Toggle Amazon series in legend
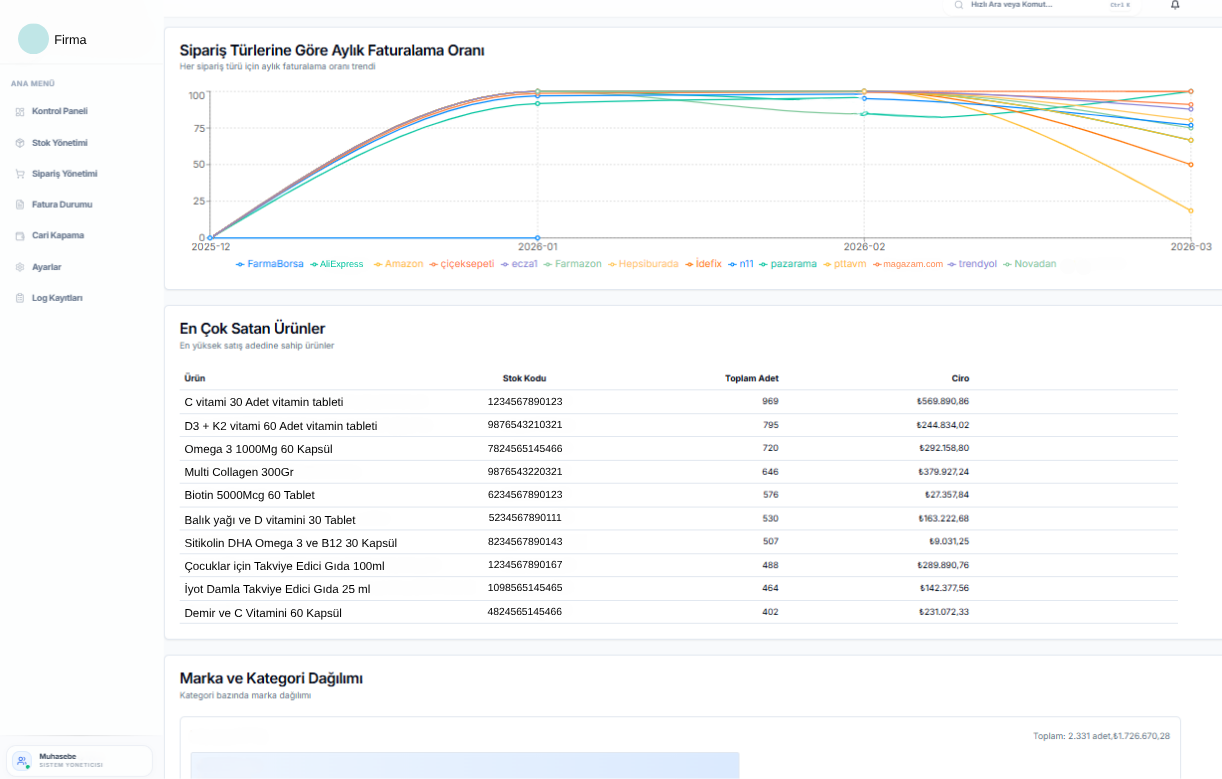This screenshot has width=1222, height=779. pos(398,264)
